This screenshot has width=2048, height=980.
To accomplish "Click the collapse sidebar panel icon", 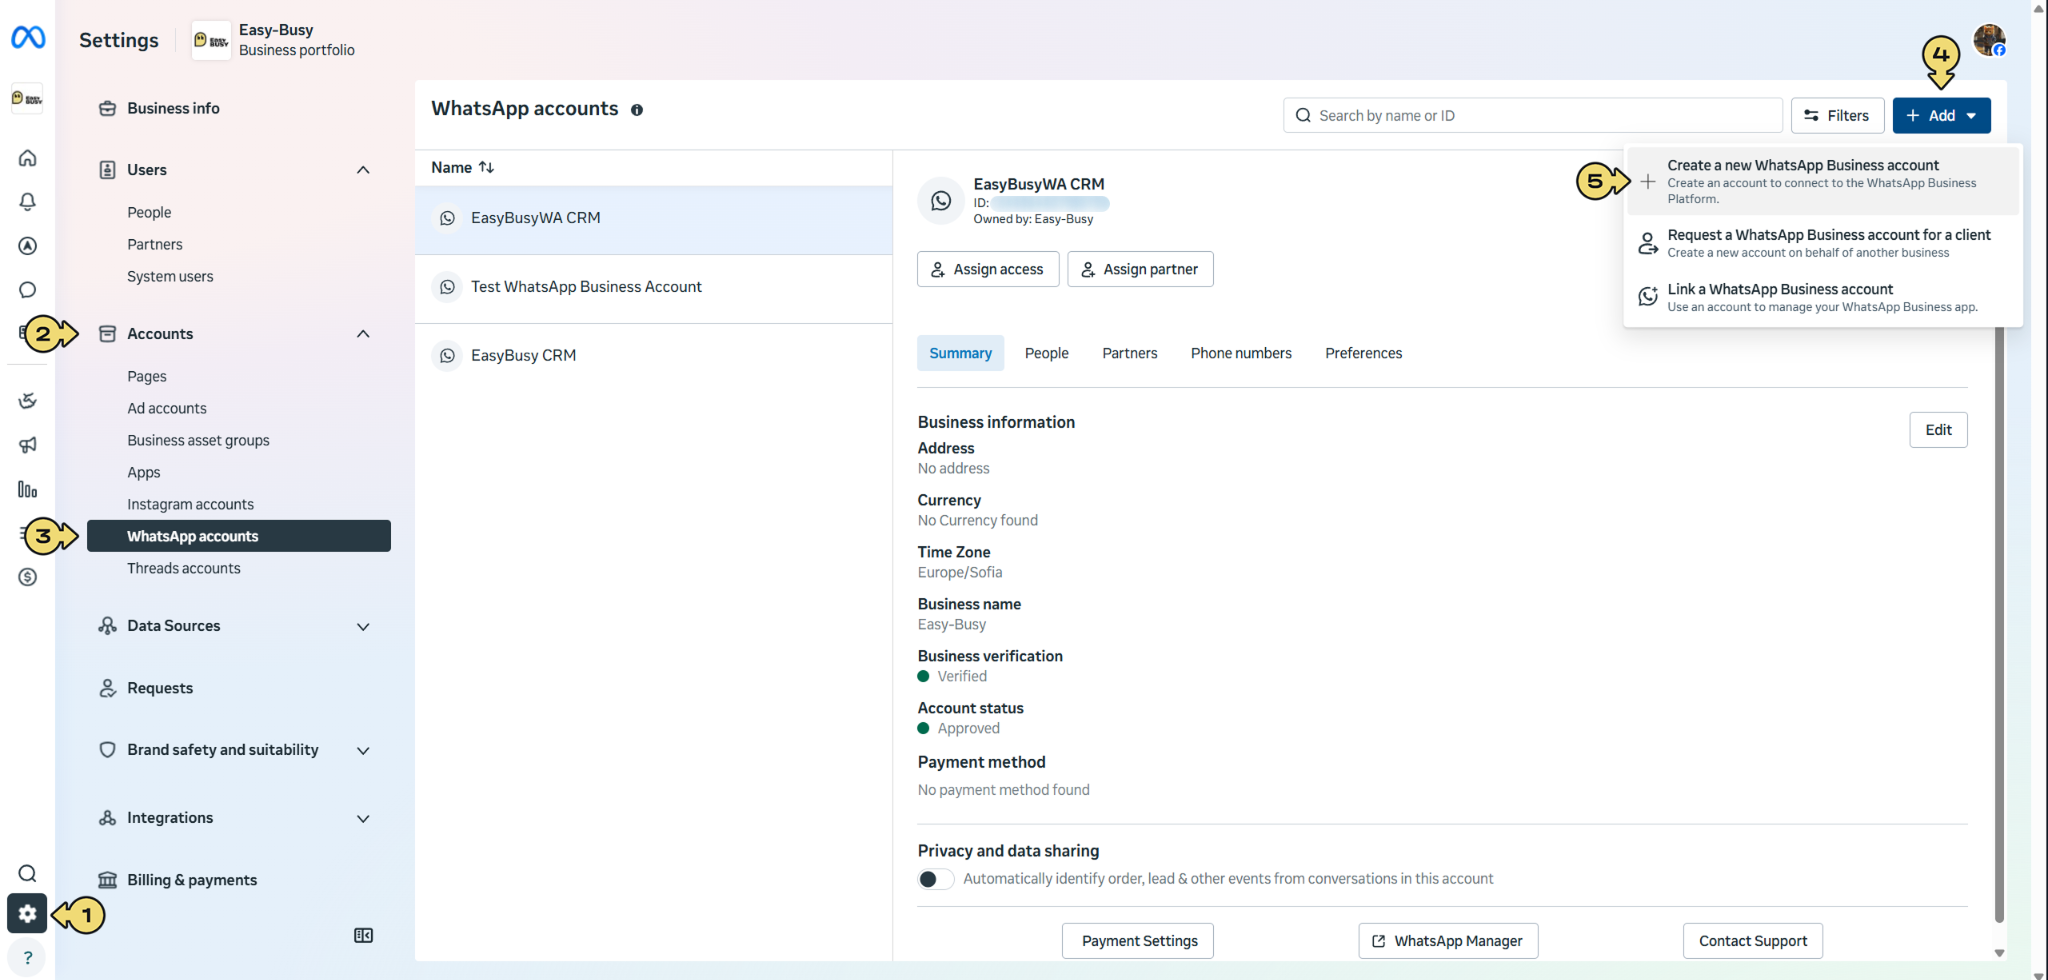I will tap(364, 936).
